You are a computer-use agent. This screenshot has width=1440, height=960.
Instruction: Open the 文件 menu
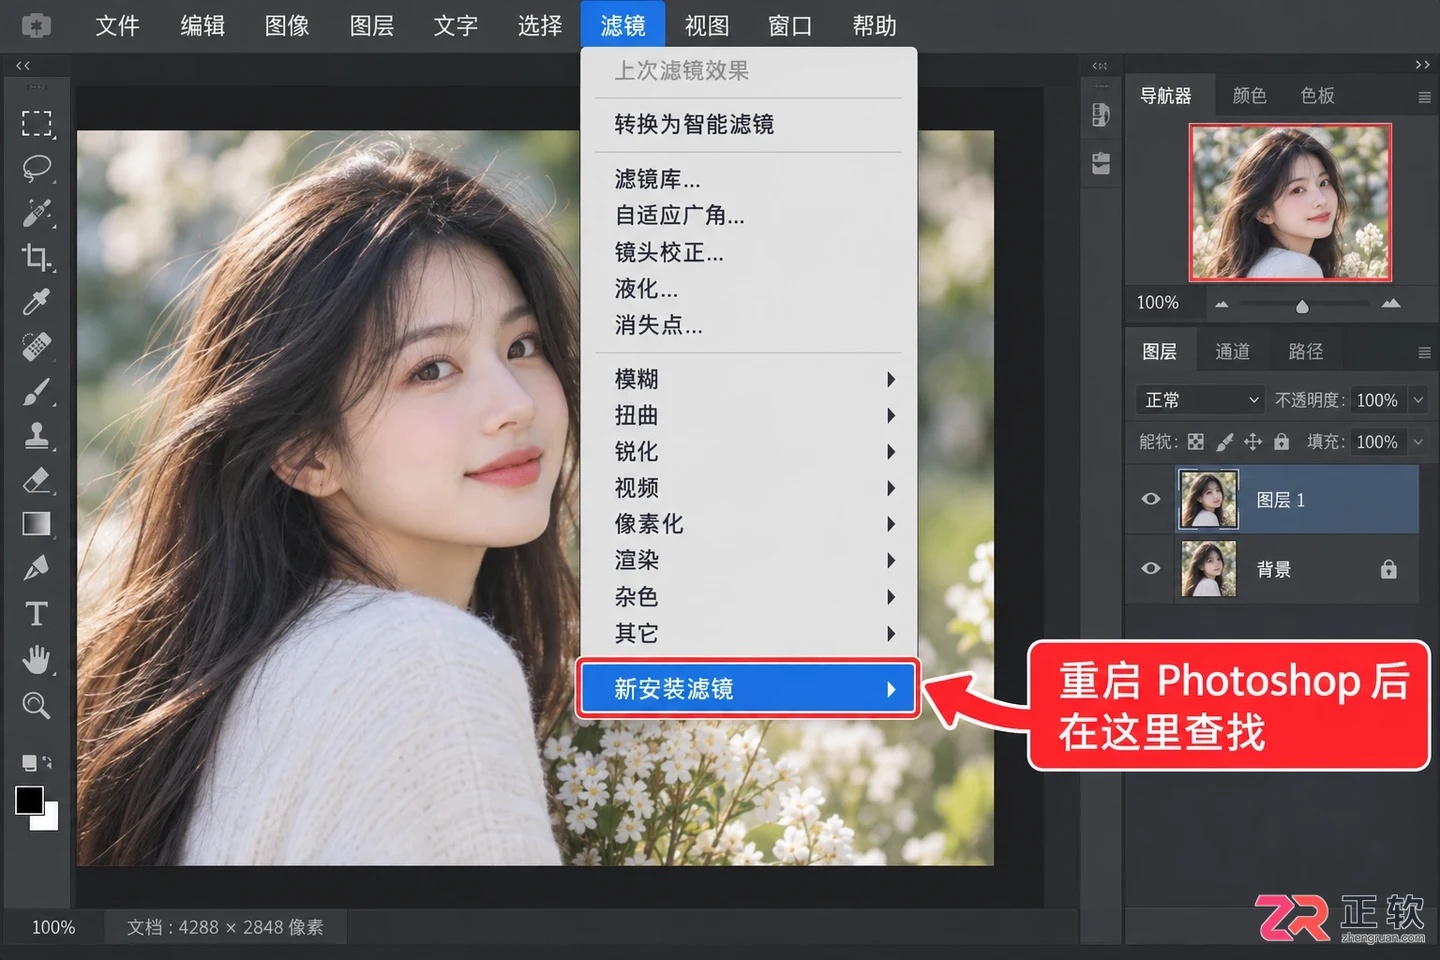tap(117, 26)
